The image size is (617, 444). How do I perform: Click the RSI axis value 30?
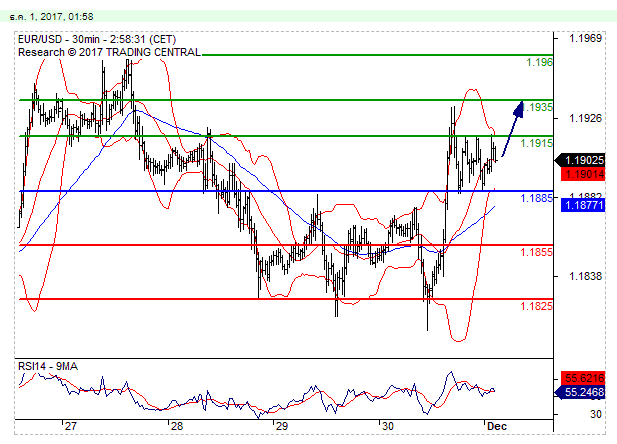[x=596, y=414]
